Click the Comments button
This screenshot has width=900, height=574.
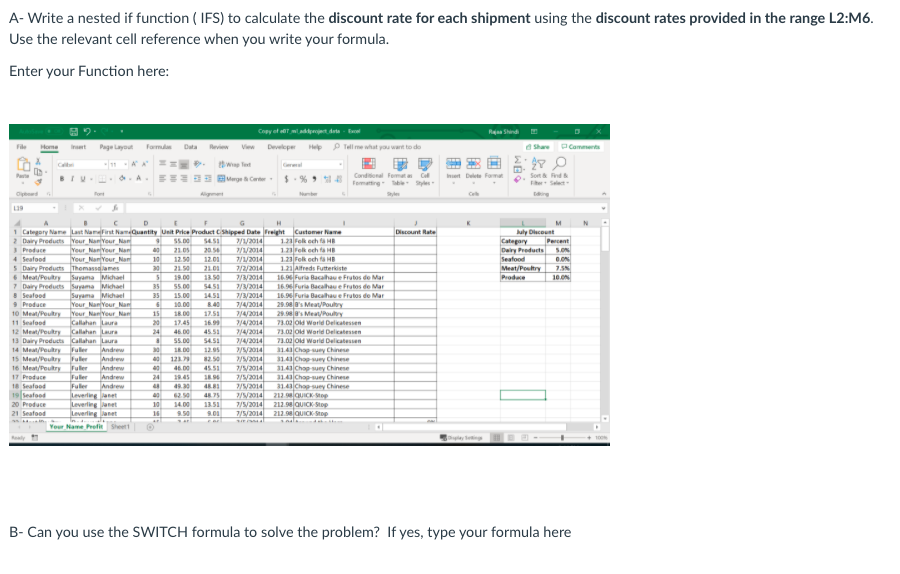coord(580,147)
